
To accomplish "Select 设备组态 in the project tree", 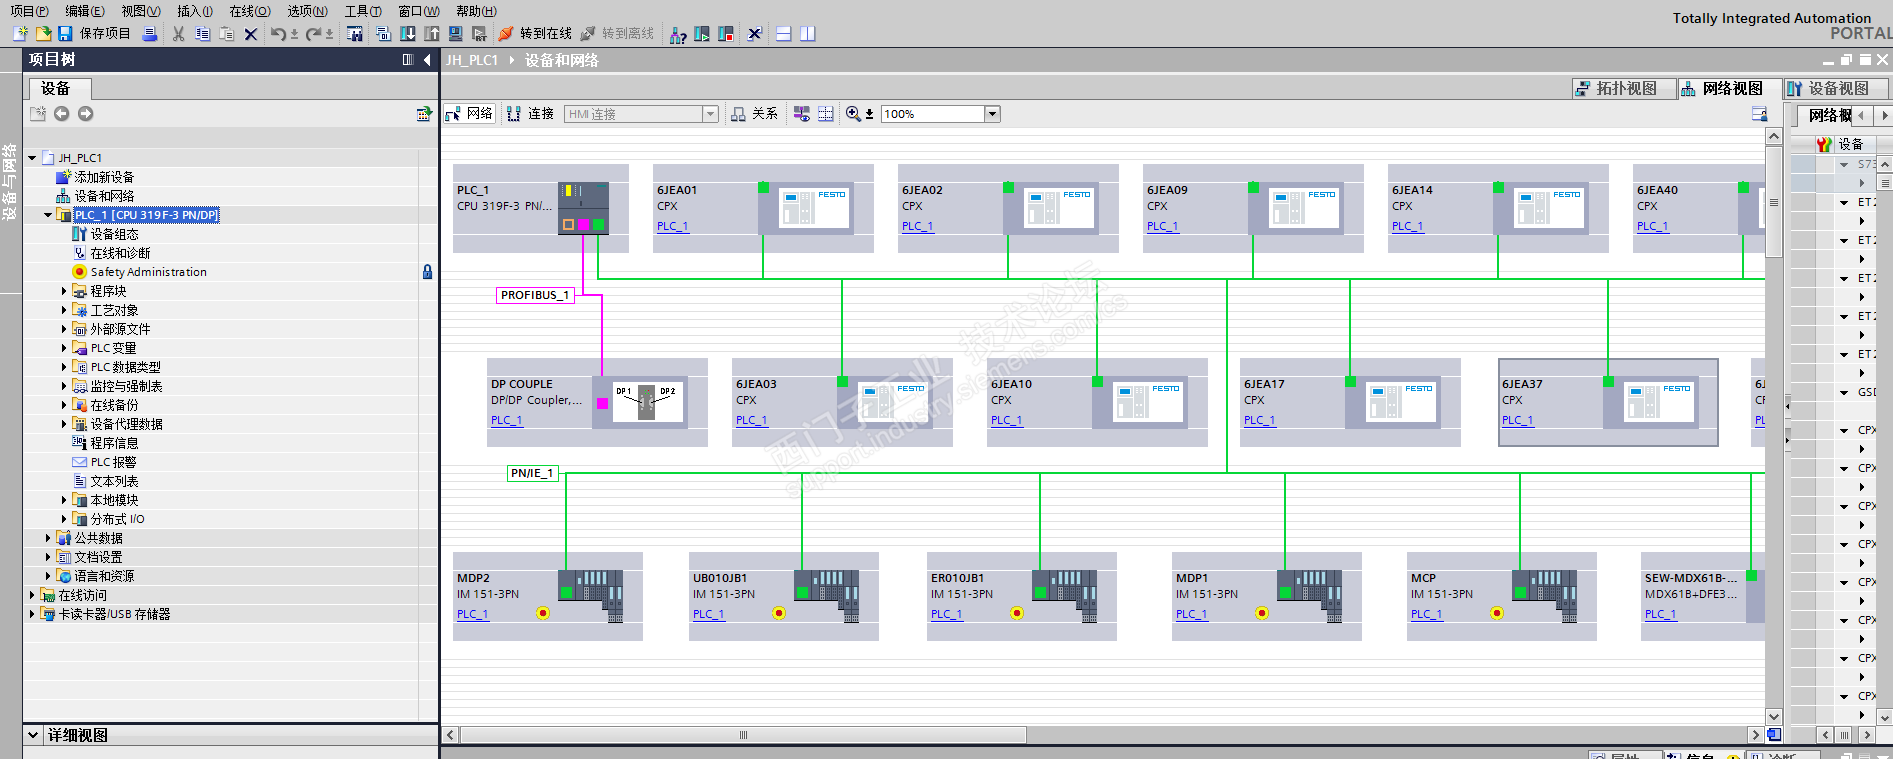I will 114,234.
